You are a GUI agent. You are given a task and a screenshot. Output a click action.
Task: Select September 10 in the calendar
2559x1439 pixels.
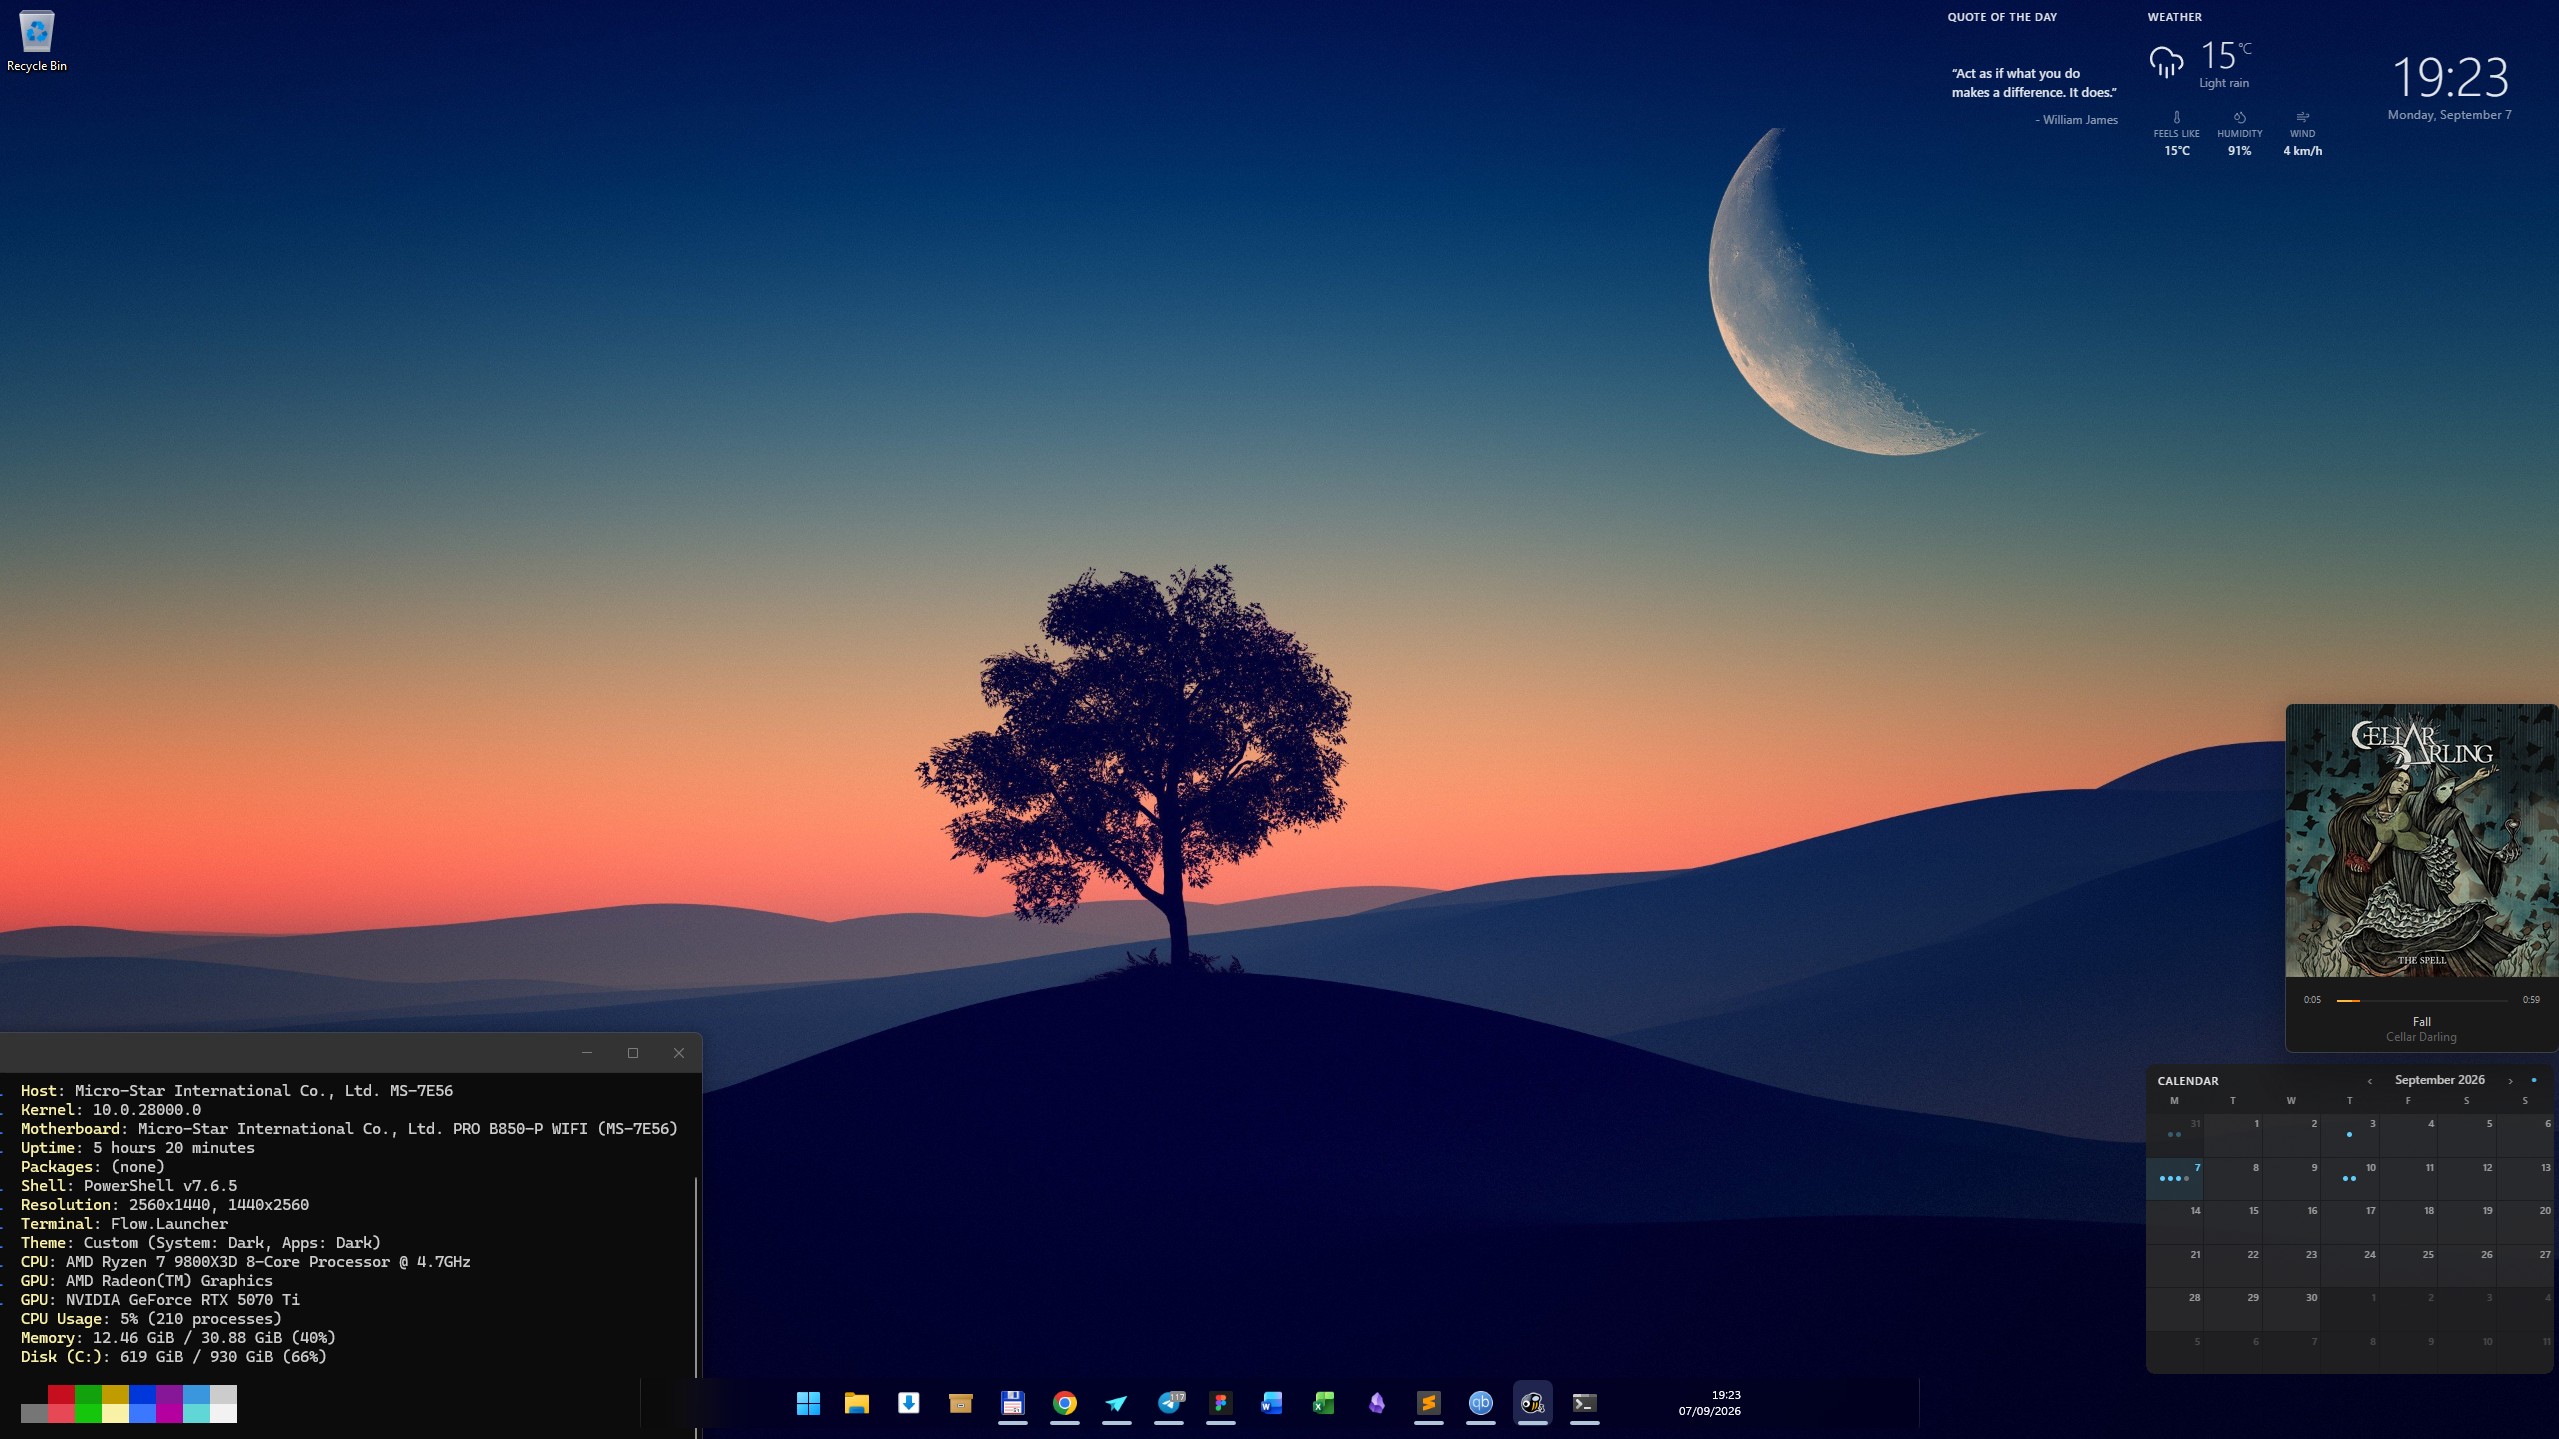2350,1179
